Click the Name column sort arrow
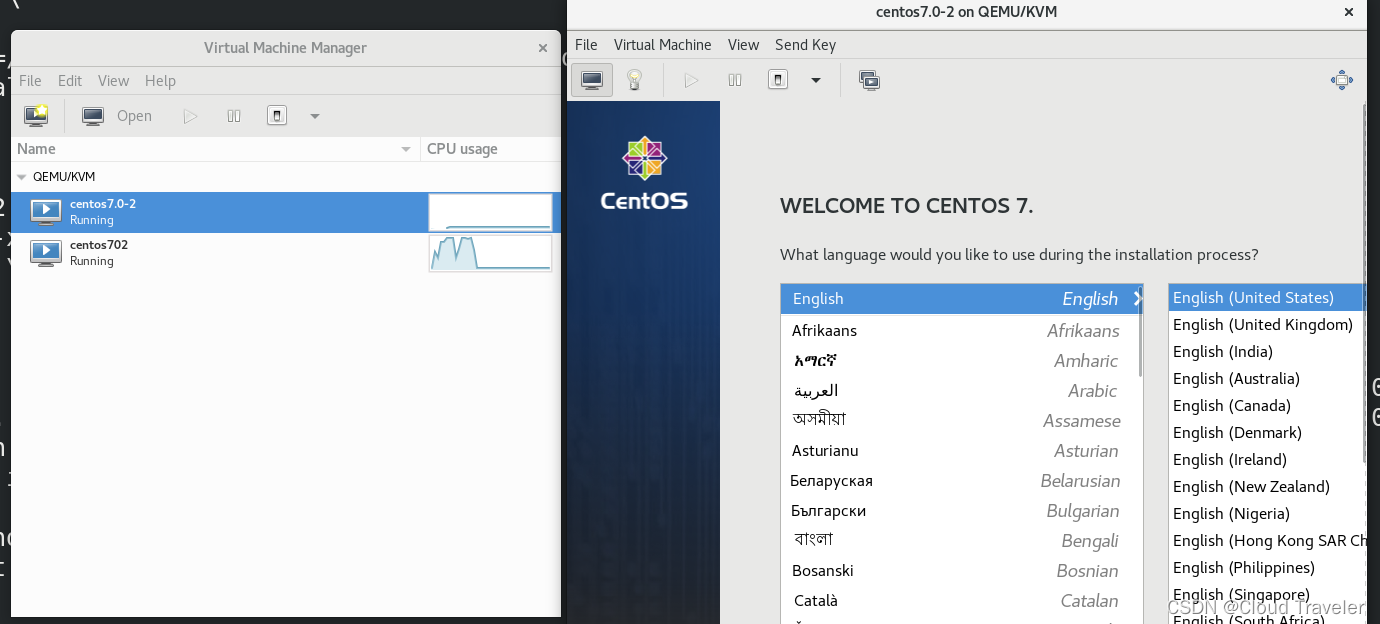Screen dimensions: 1380x624 tap(405, 149)
